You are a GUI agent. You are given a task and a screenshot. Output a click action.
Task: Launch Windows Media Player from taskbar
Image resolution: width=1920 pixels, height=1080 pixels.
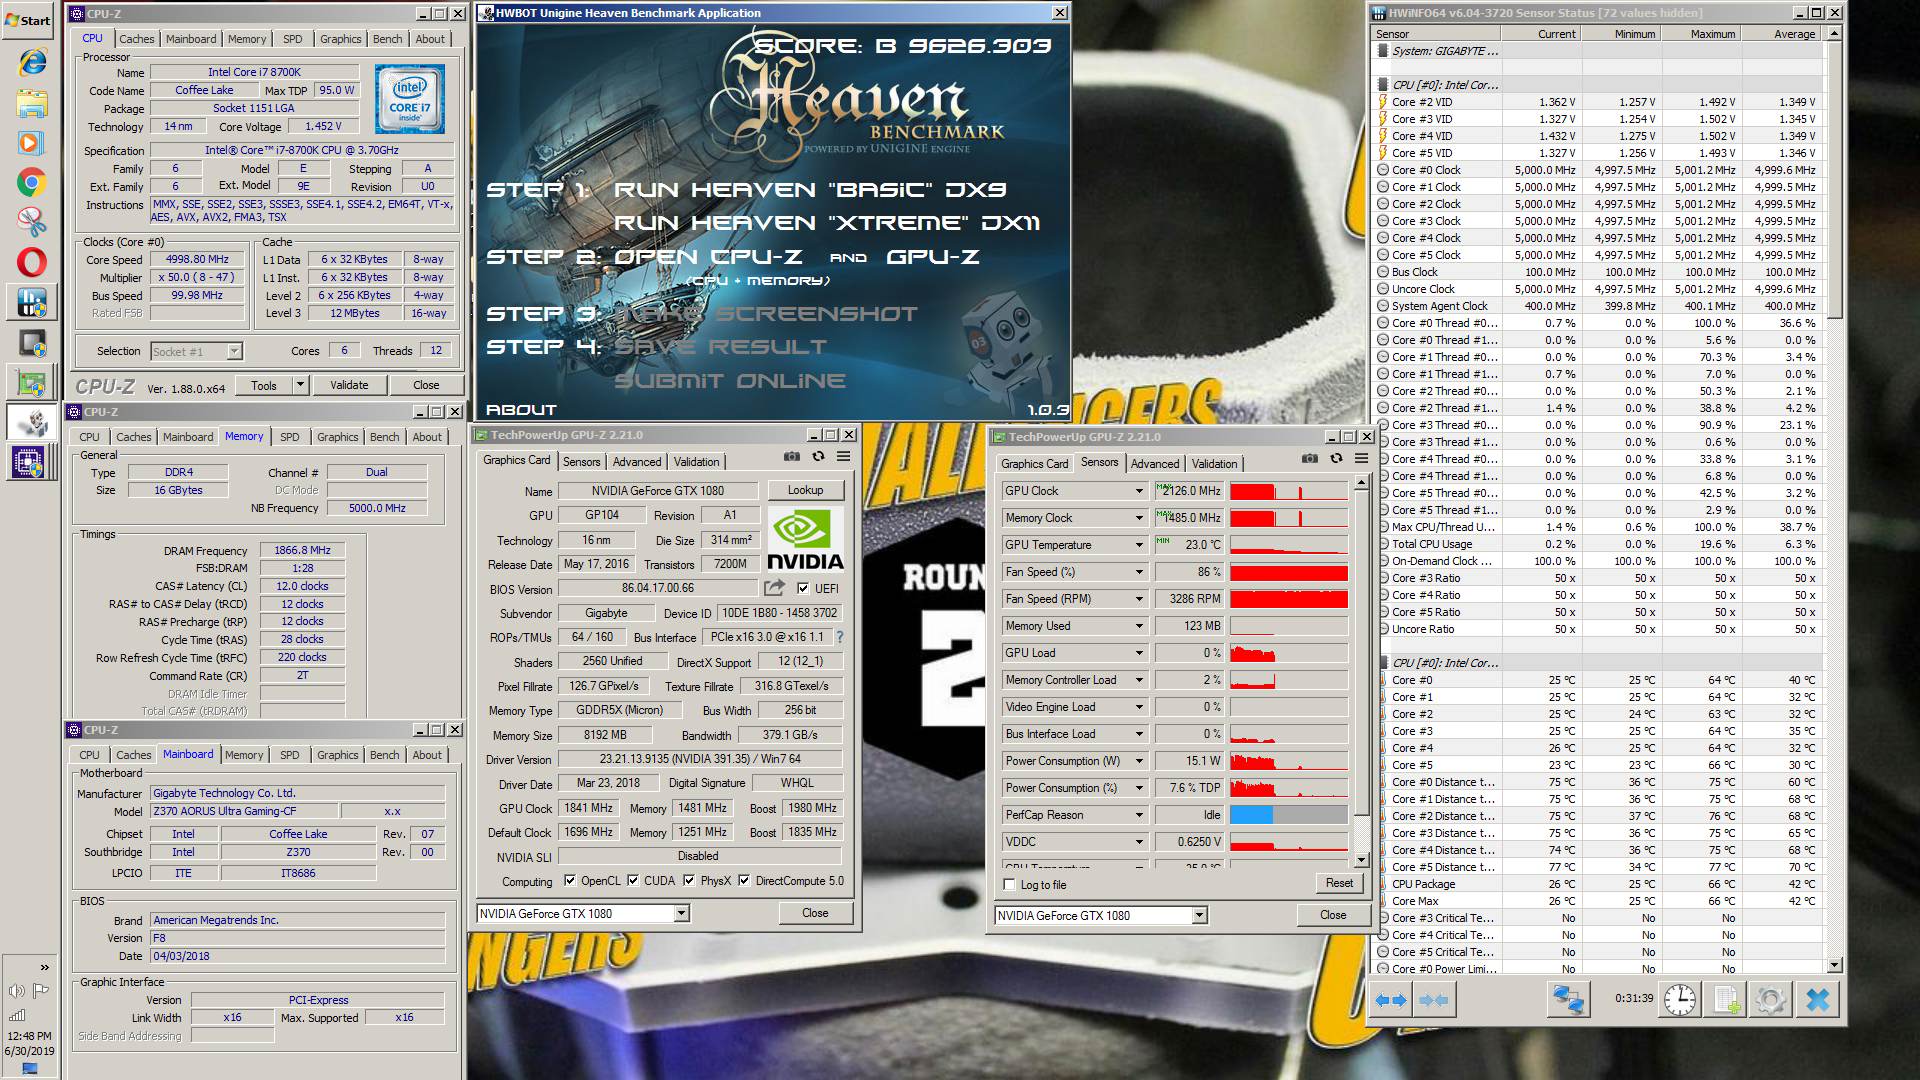32,143
